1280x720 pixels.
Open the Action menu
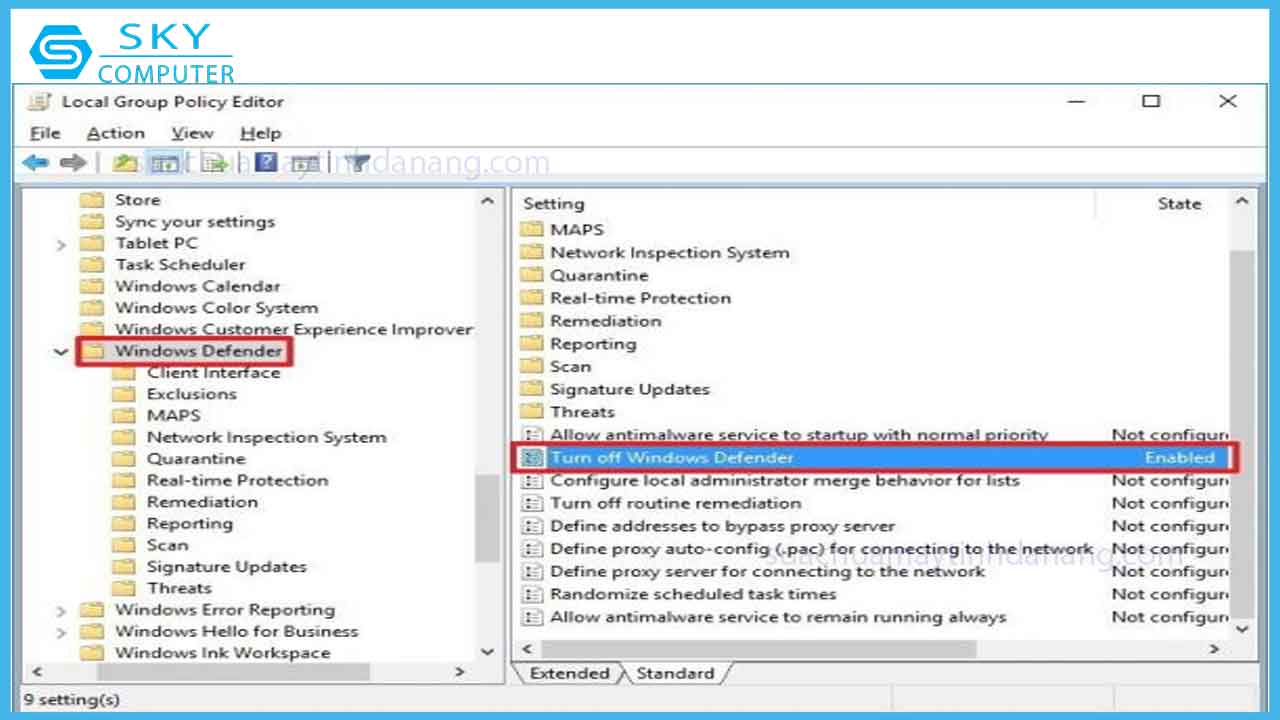(116, 133)
